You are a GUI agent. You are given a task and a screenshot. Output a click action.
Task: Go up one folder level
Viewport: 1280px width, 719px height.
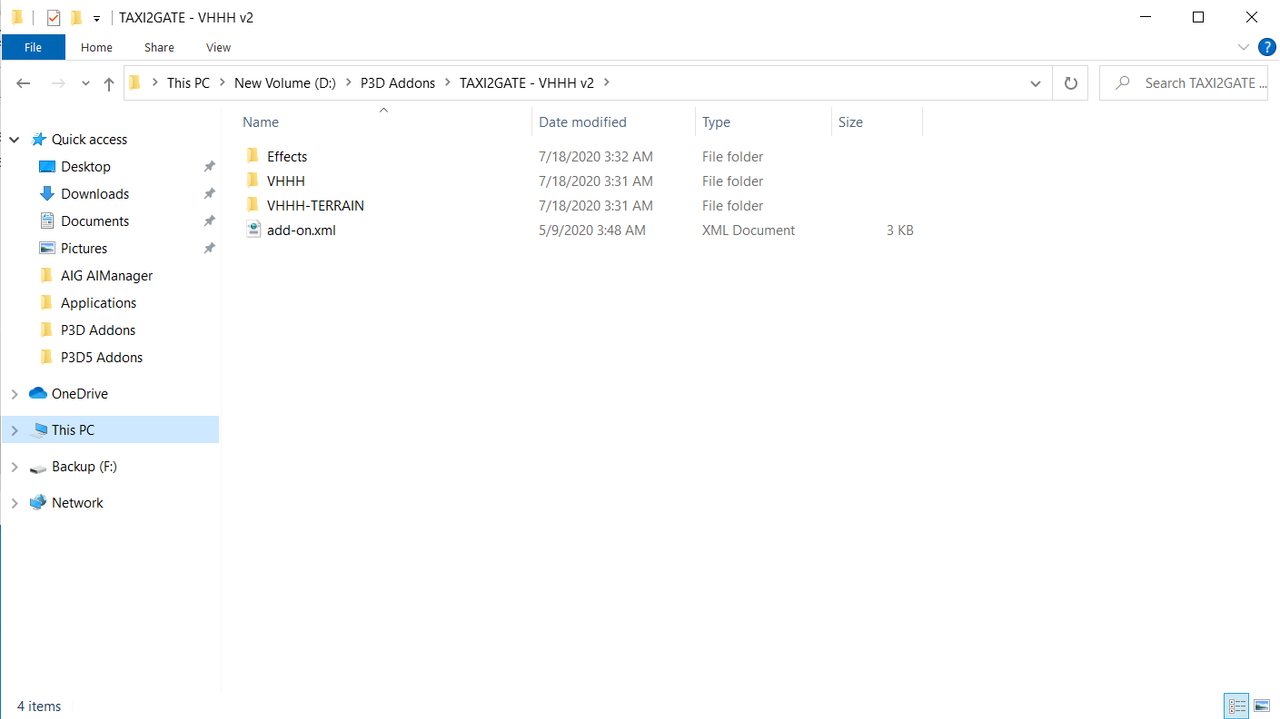[x=109, y=84]
